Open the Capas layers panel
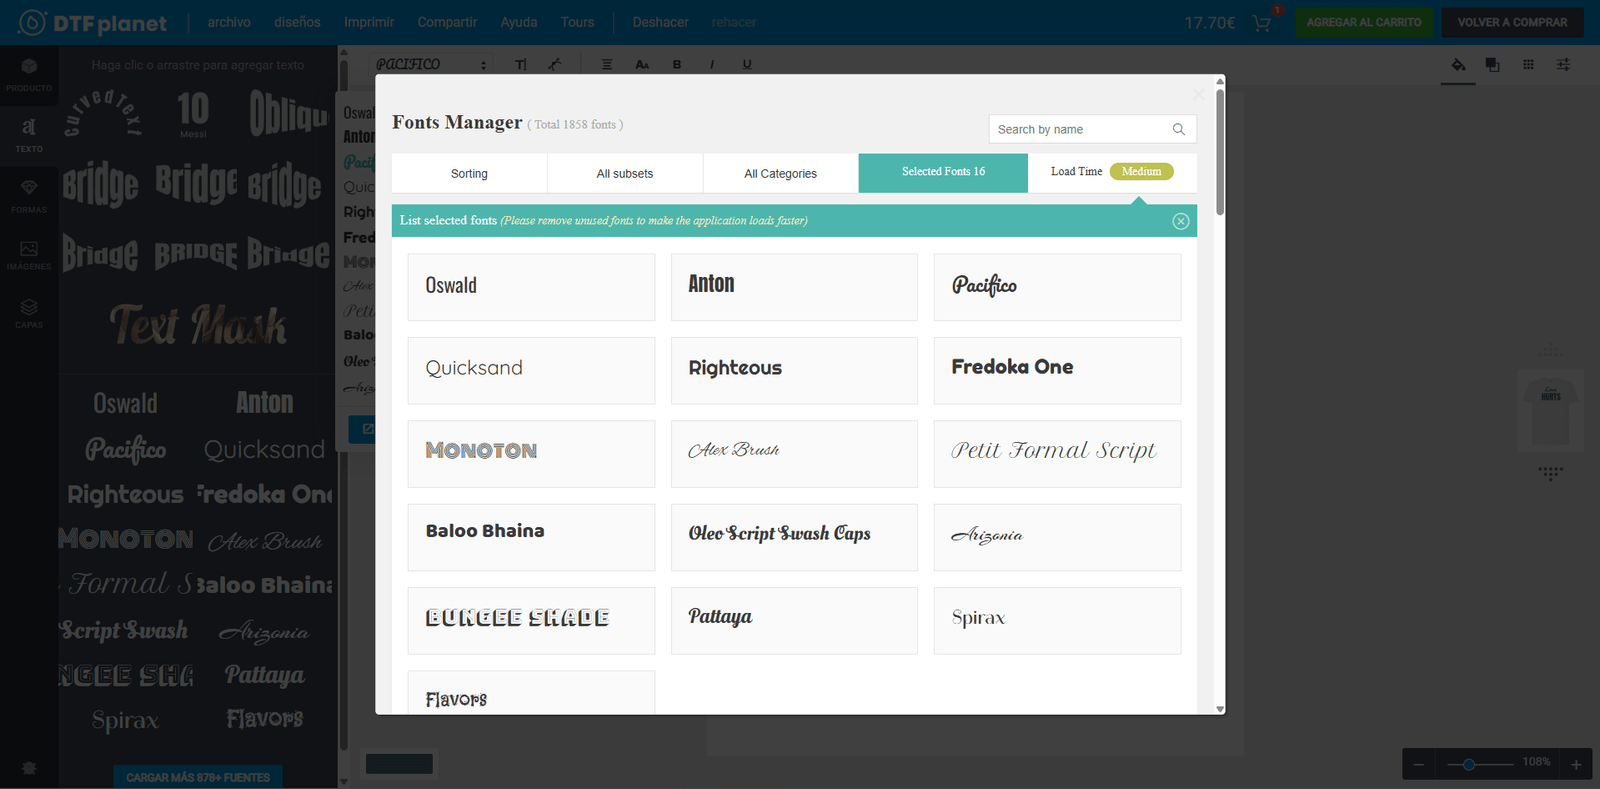Screen dimensions: 1600x789 pyautogui.click(x=29, y=313)
